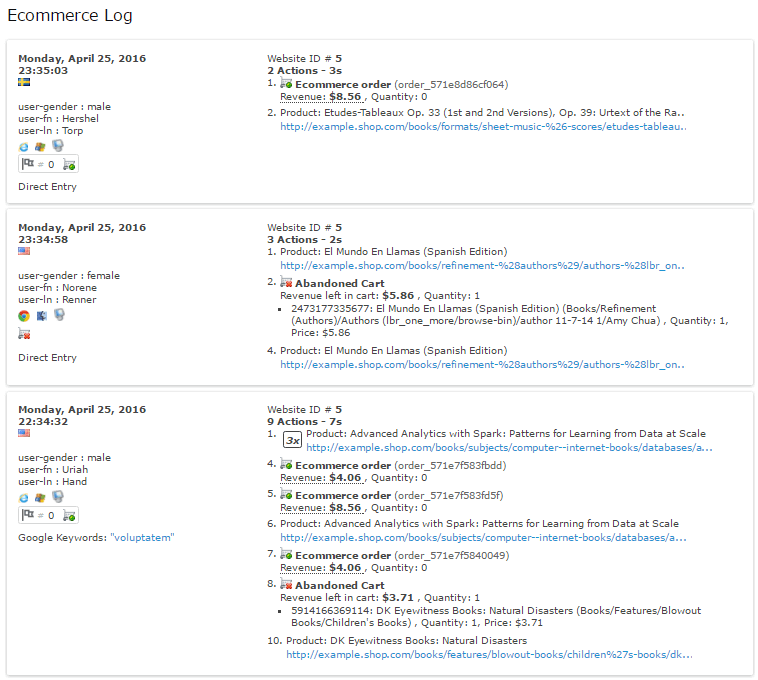Click the "voluptatem" Google keyword link
758x680 pixels.
[142, 537]
